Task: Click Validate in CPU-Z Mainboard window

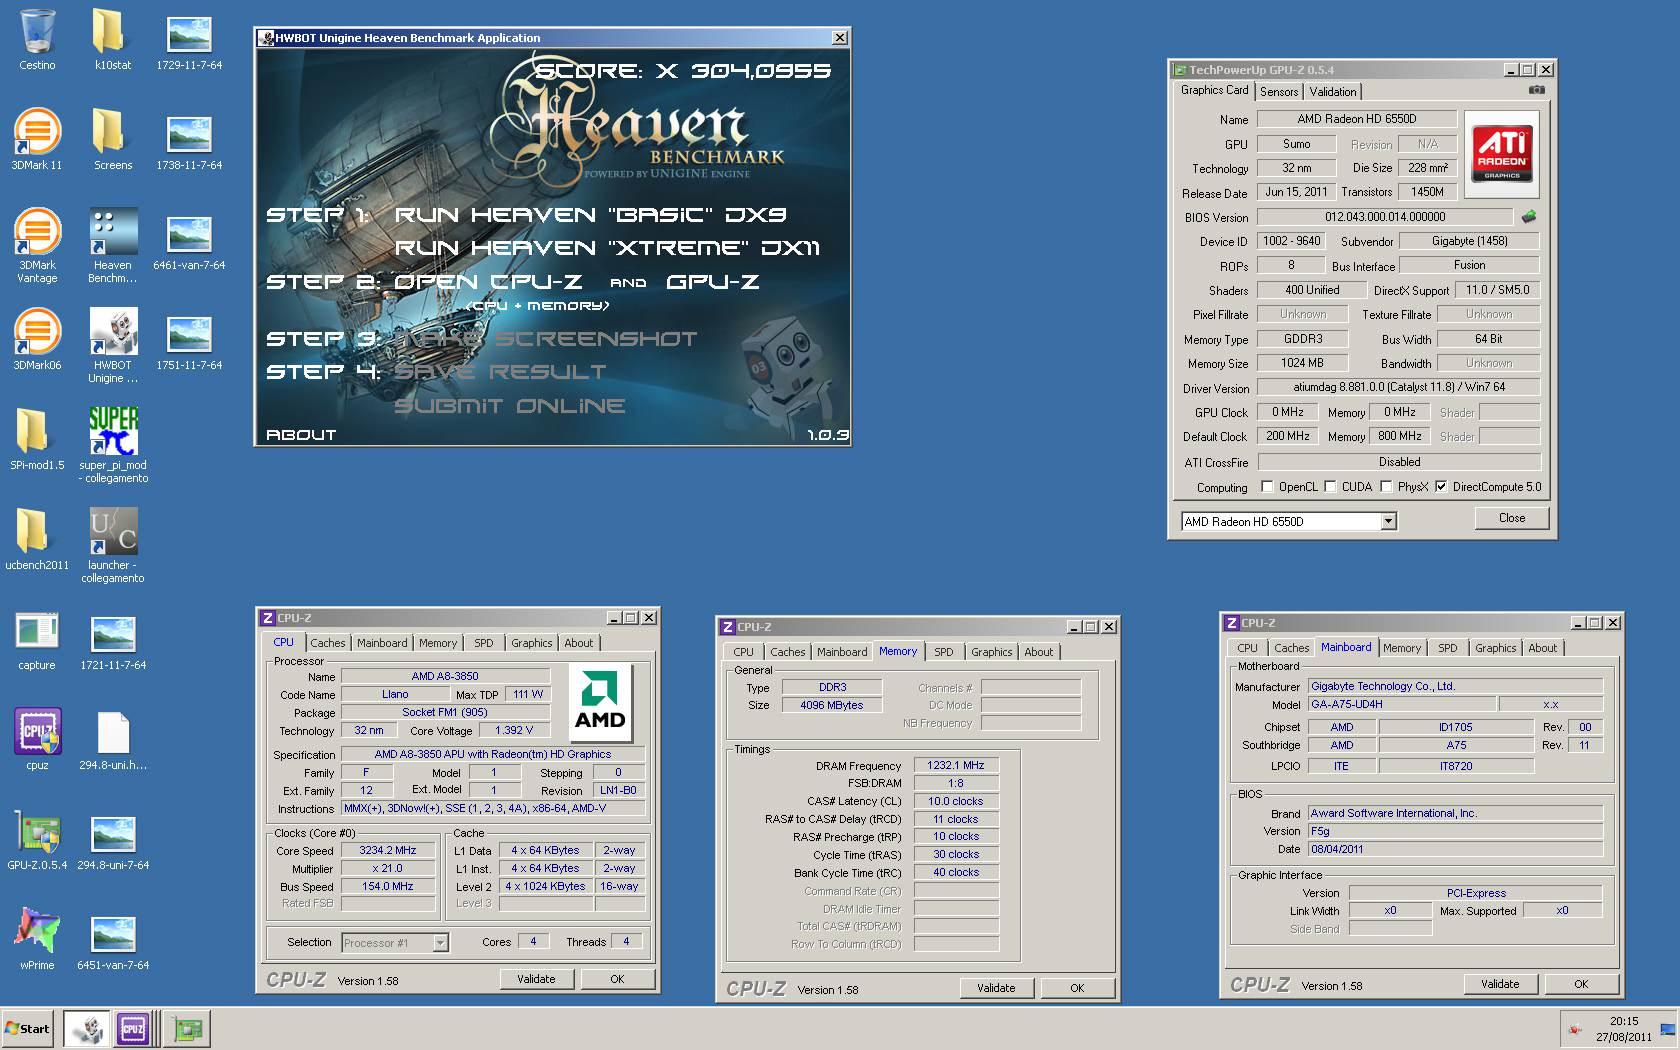Action: pyautogui.click(x=1500, y=984)
